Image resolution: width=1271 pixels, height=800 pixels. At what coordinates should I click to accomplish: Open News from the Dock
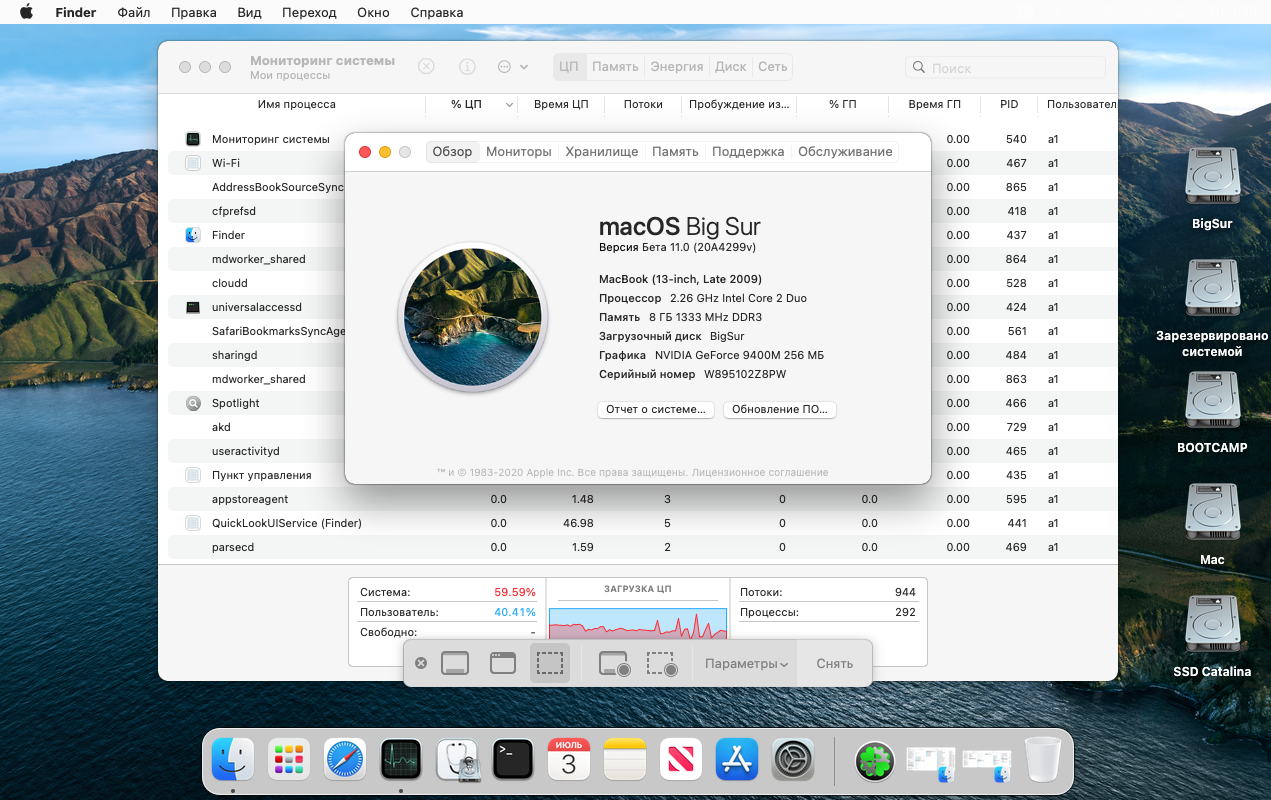681,761
